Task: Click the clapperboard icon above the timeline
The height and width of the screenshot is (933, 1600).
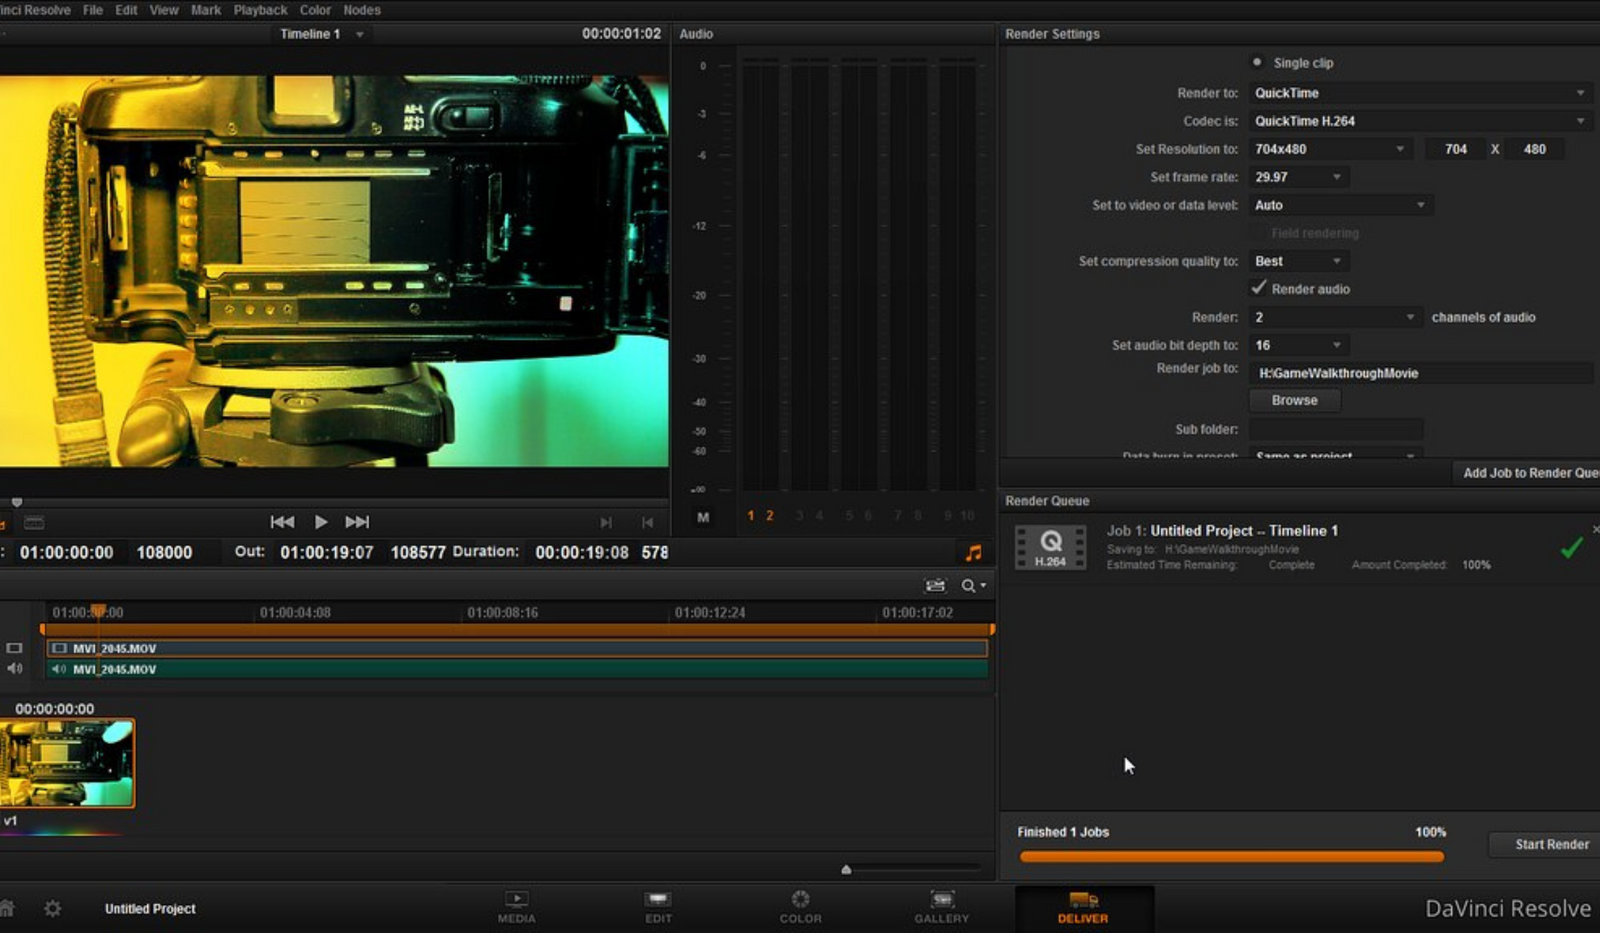Action: pos(934,586)
